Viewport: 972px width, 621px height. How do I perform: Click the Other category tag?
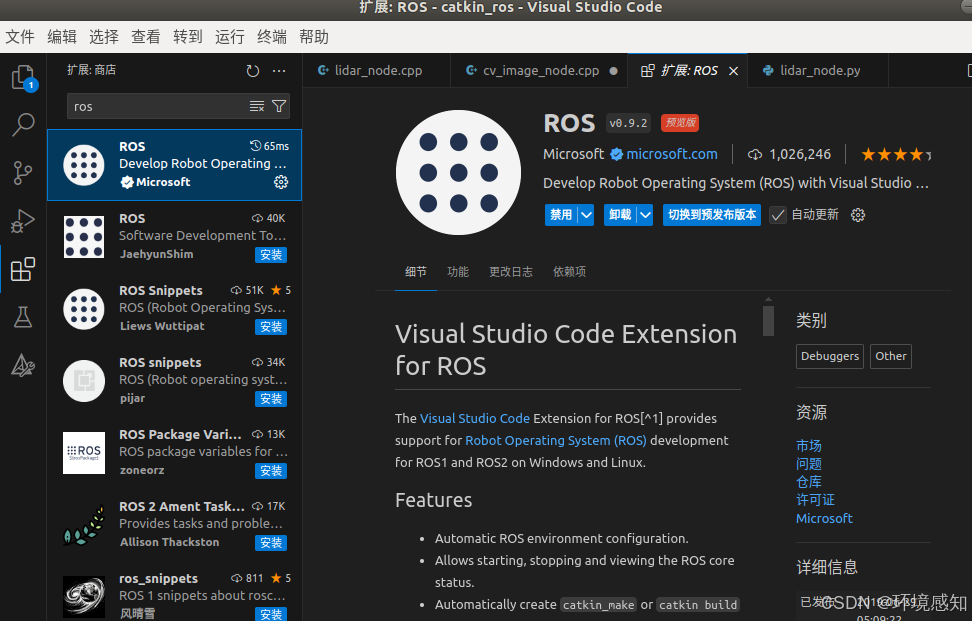[891, 356]
